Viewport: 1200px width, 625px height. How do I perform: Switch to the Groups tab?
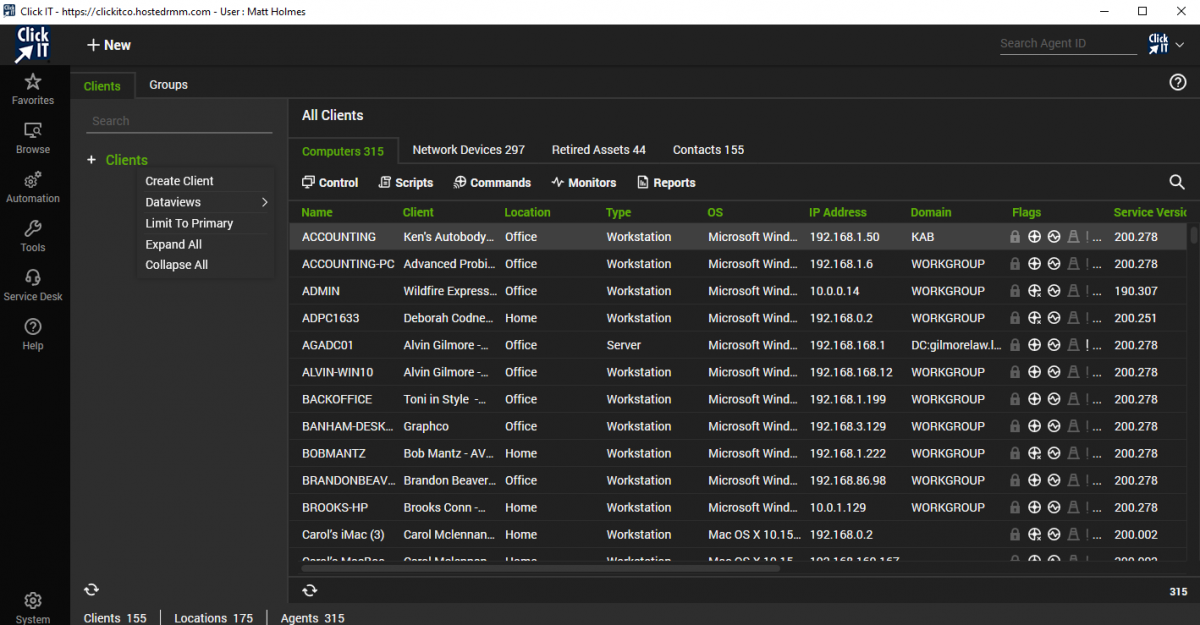coord(169,85)
